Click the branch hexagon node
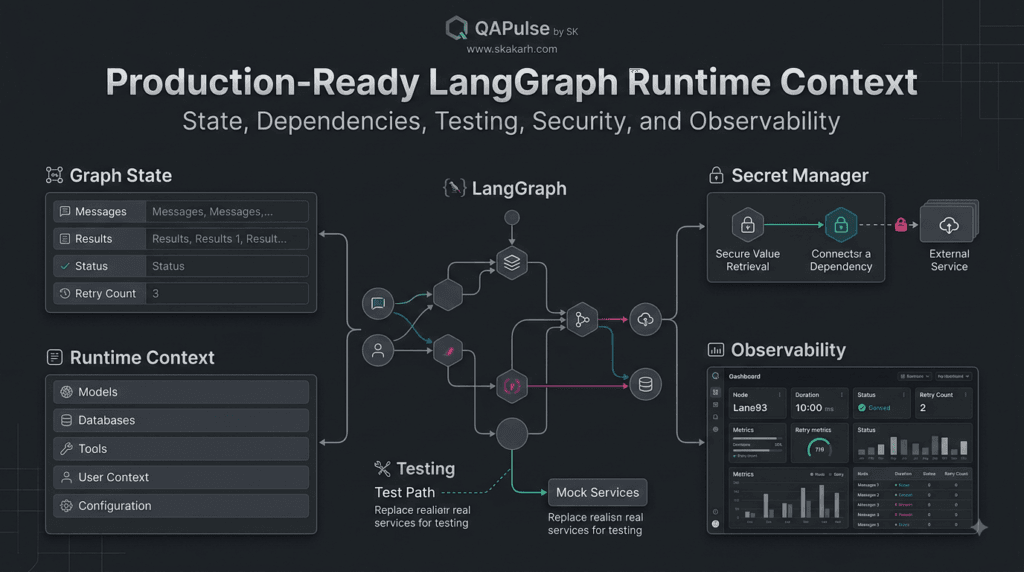This screenshot has height=572, width=1024. tap(582, 319)
